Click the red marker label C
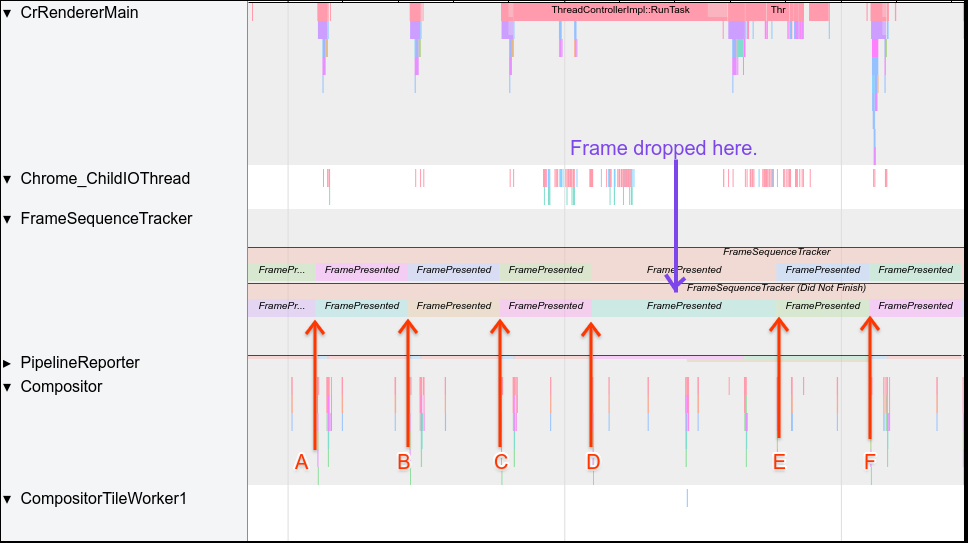 pyautogui.click(x=501, y=462)
